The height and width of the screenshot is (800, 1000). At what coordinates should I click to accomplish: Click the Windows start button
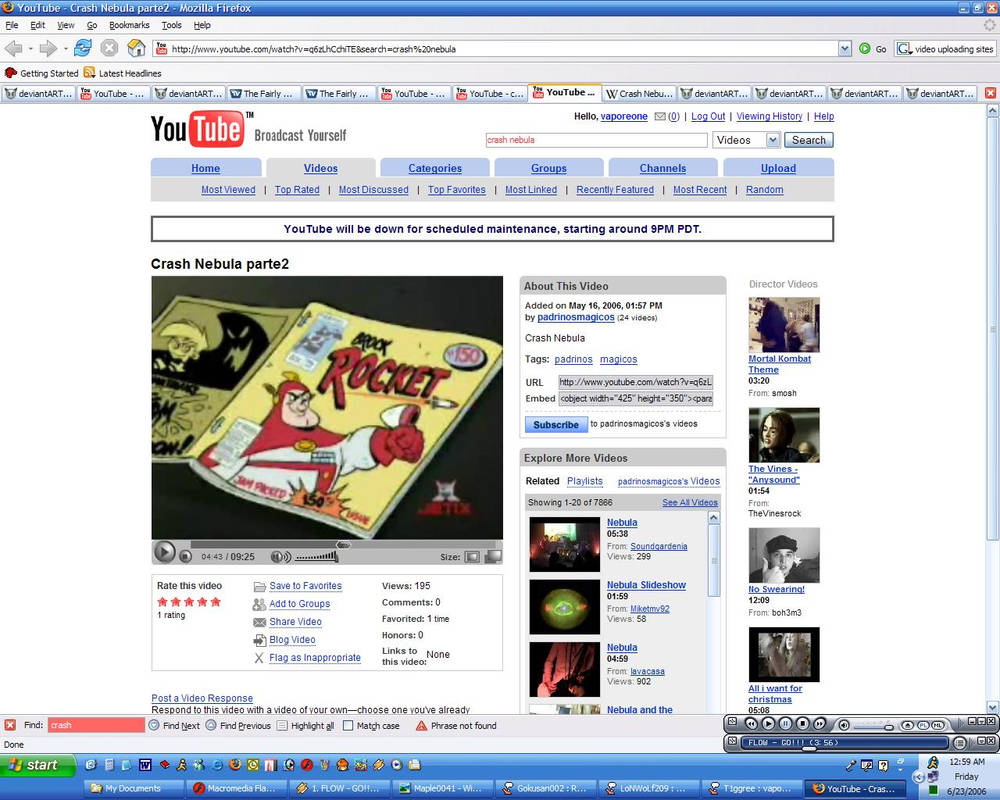[37, 765]
